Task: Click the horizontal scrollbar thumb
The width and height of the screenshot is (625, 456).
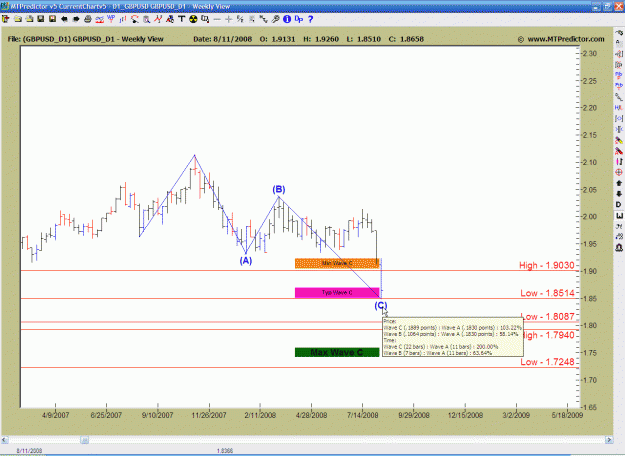Action: (x=85, y=440)
